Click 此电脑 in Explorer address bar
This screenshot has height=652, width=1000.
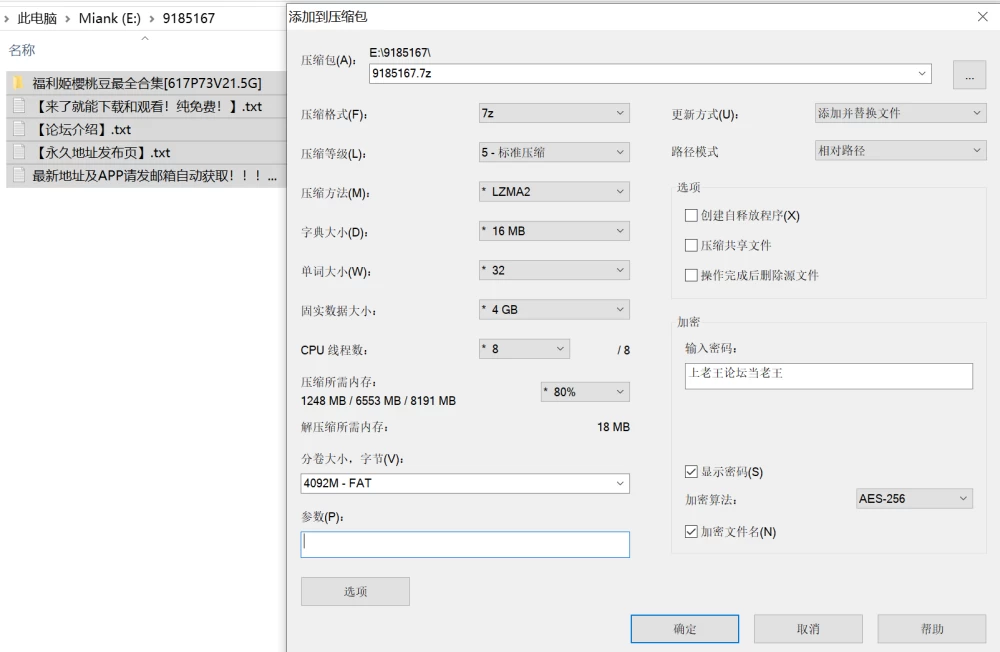point(37,19)
